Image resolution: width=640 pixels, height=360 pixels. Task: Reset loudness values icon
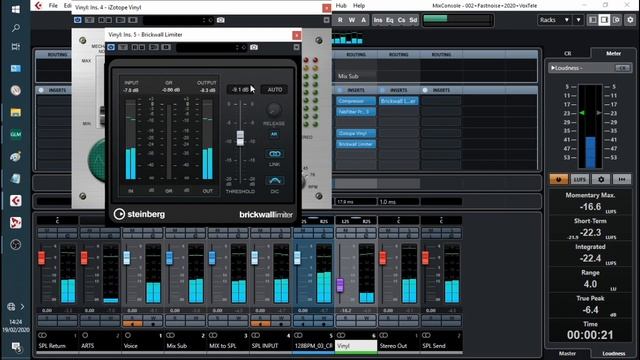(x=622, y=179)
